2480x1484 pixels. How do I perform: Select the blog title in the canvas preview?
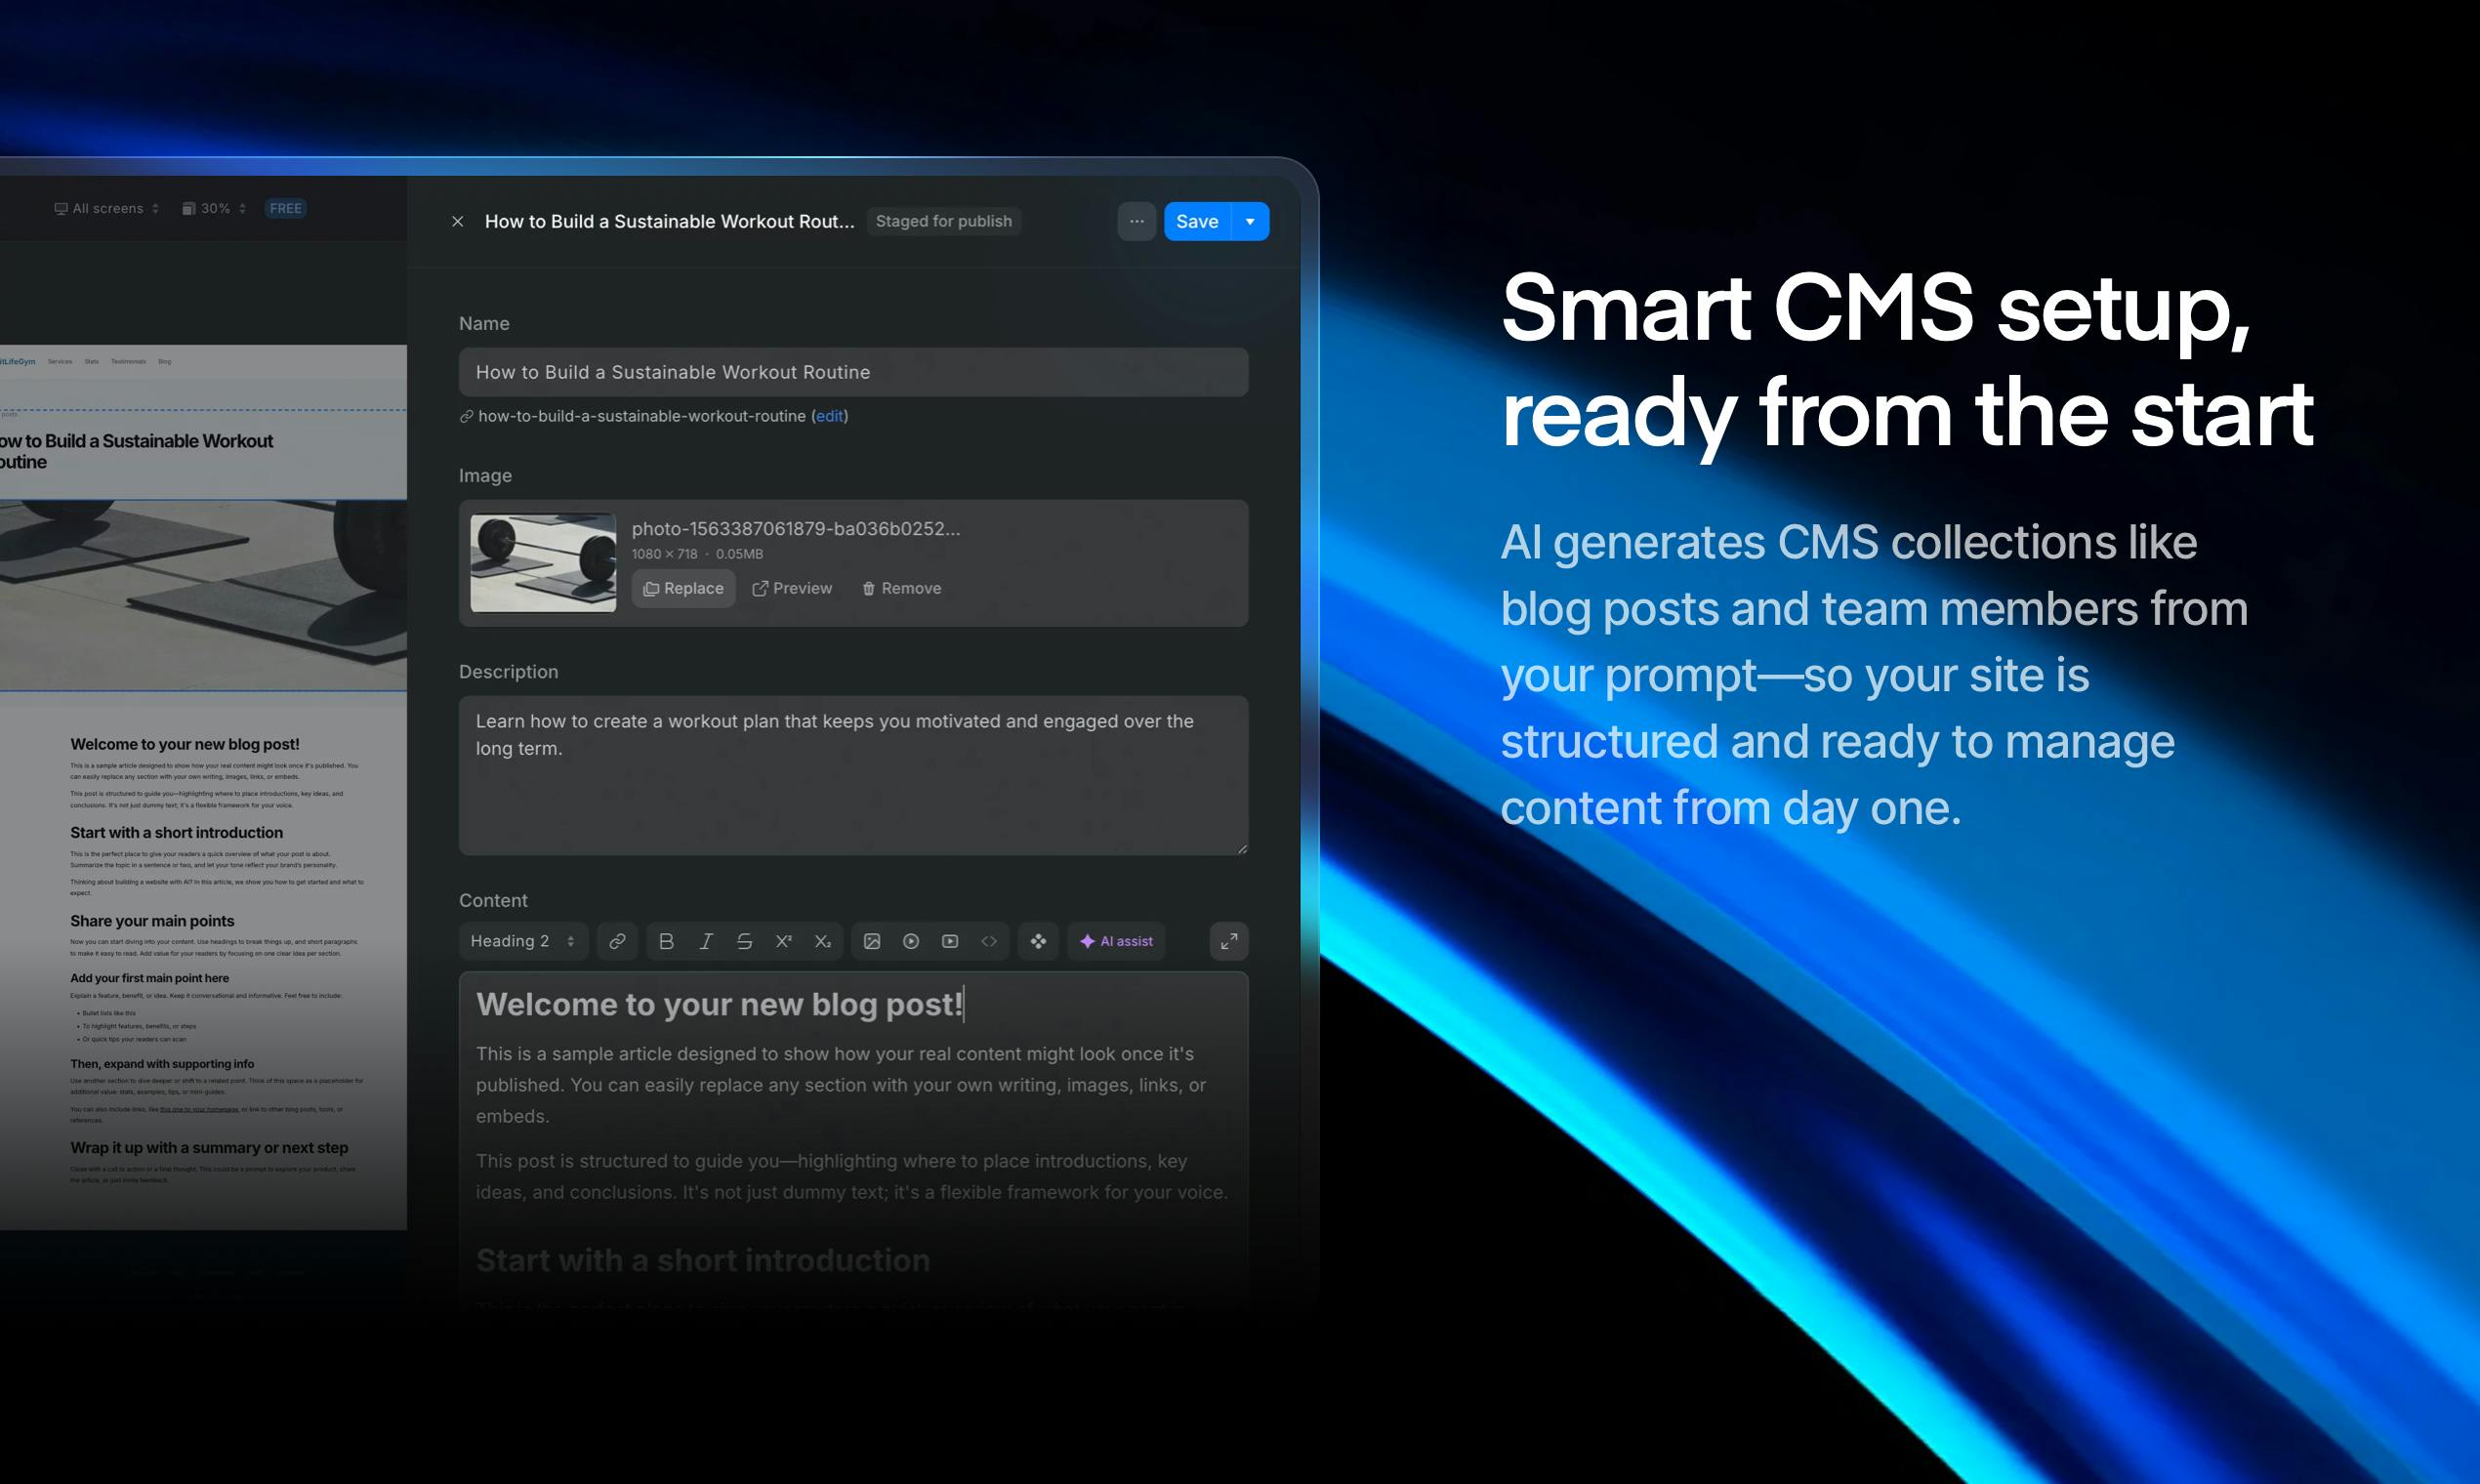click(136, 452)
